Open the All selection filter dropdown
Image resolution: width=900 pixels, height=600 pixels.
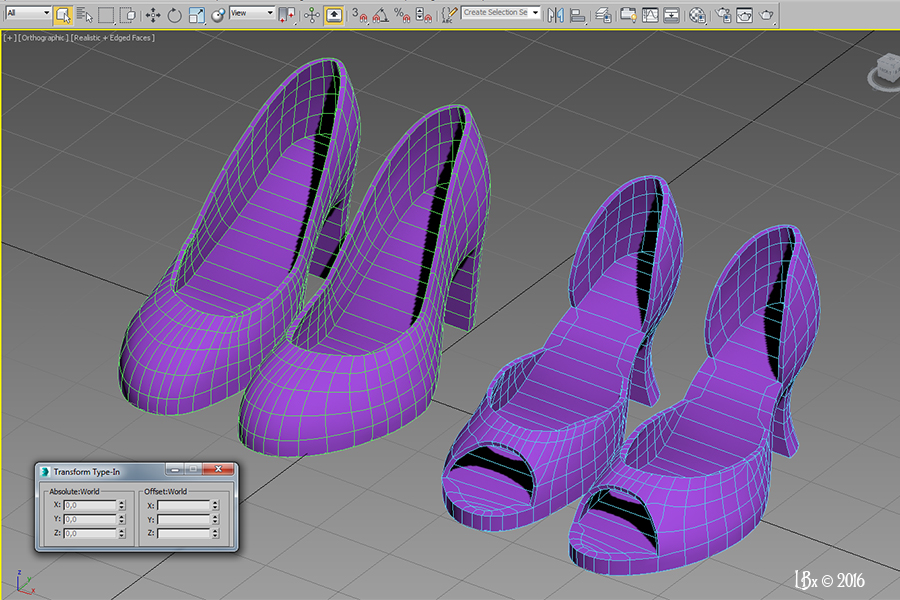coord(28,13)
